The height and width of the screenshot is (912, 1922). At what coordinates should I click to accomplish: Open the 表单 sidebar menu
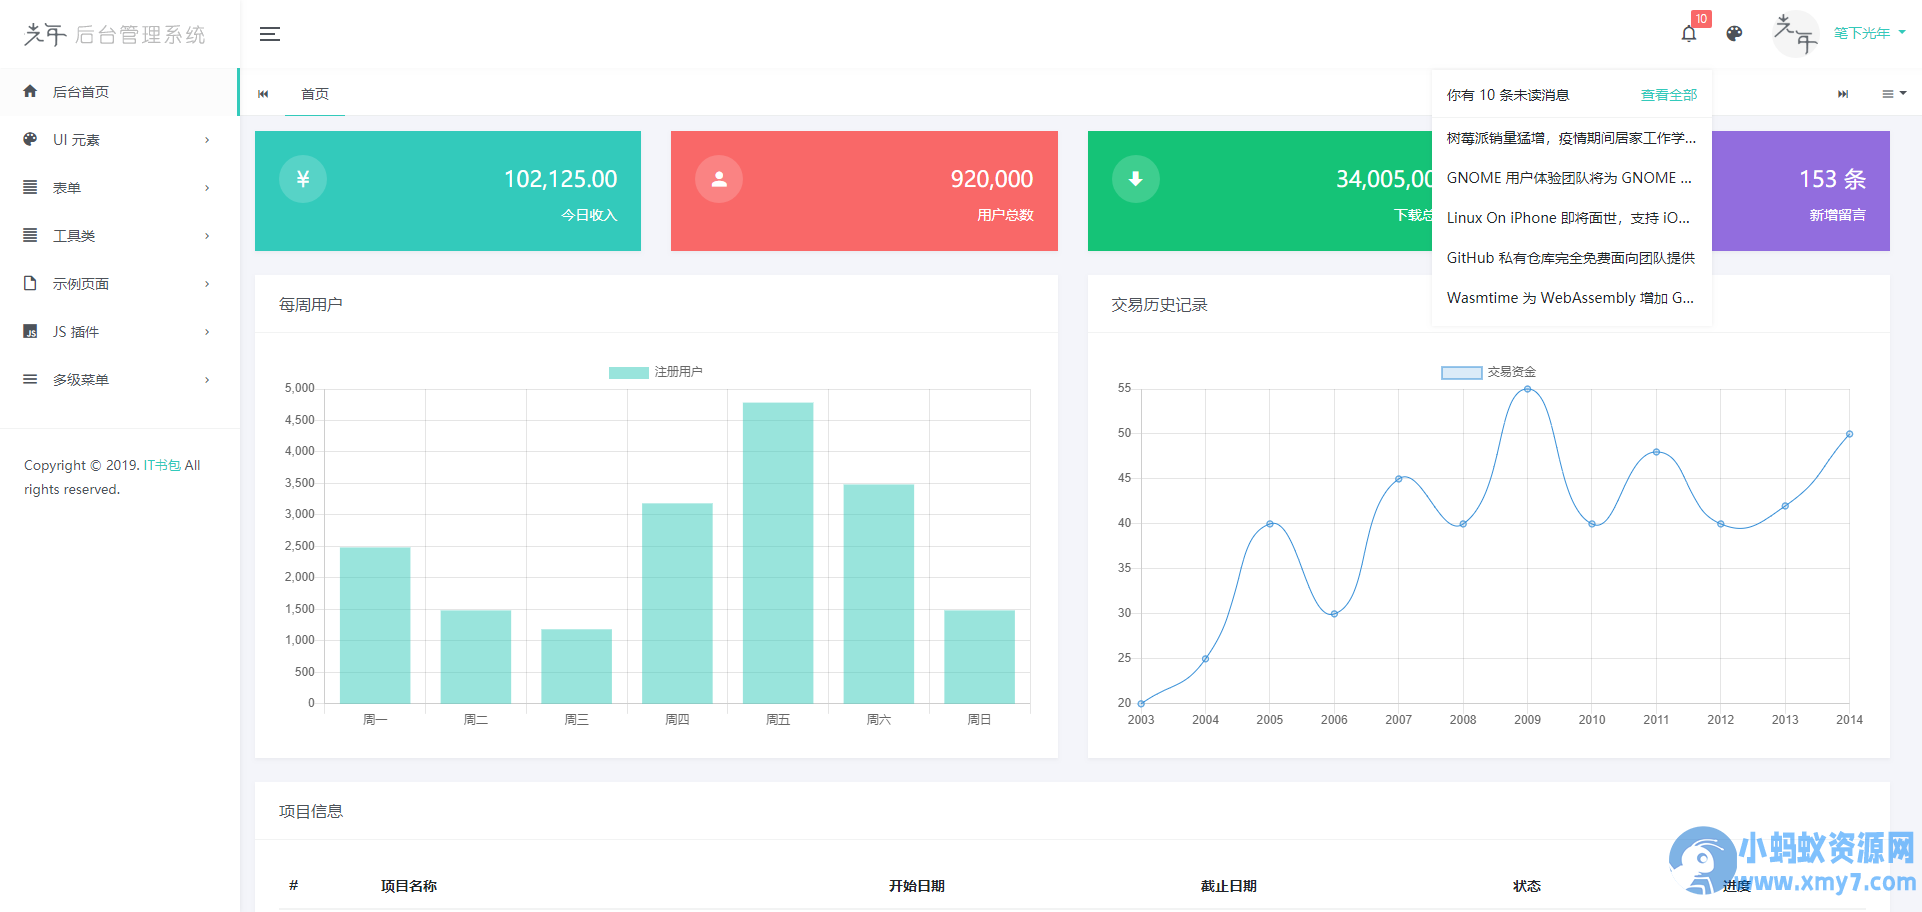[x=119, y=188]
